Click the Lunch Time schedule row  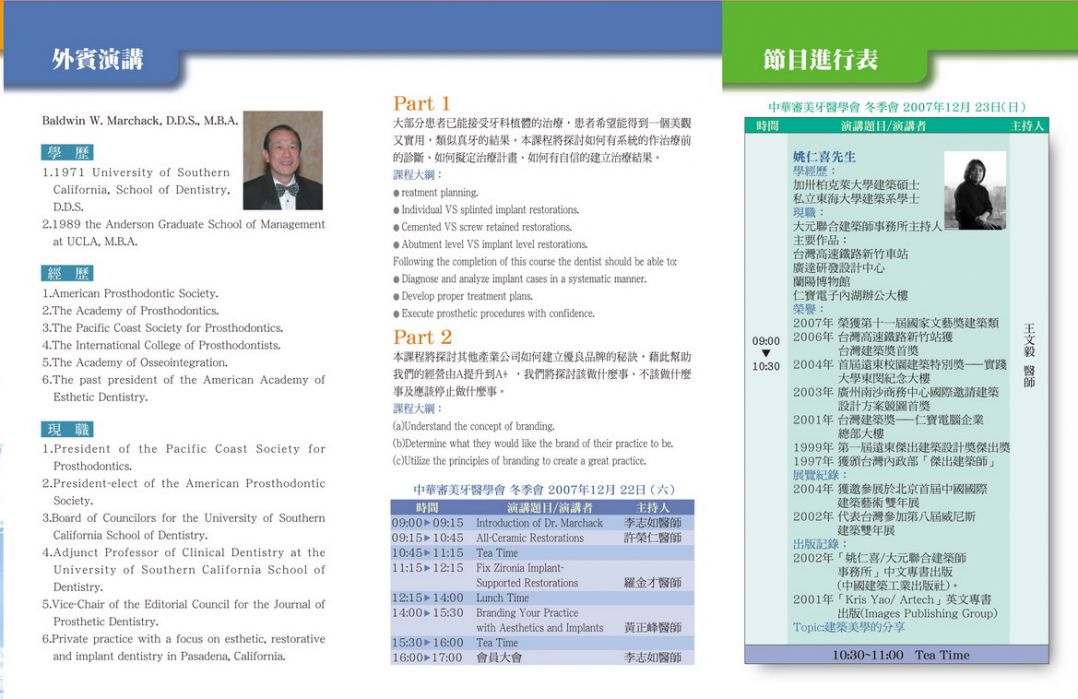(541, 598)
